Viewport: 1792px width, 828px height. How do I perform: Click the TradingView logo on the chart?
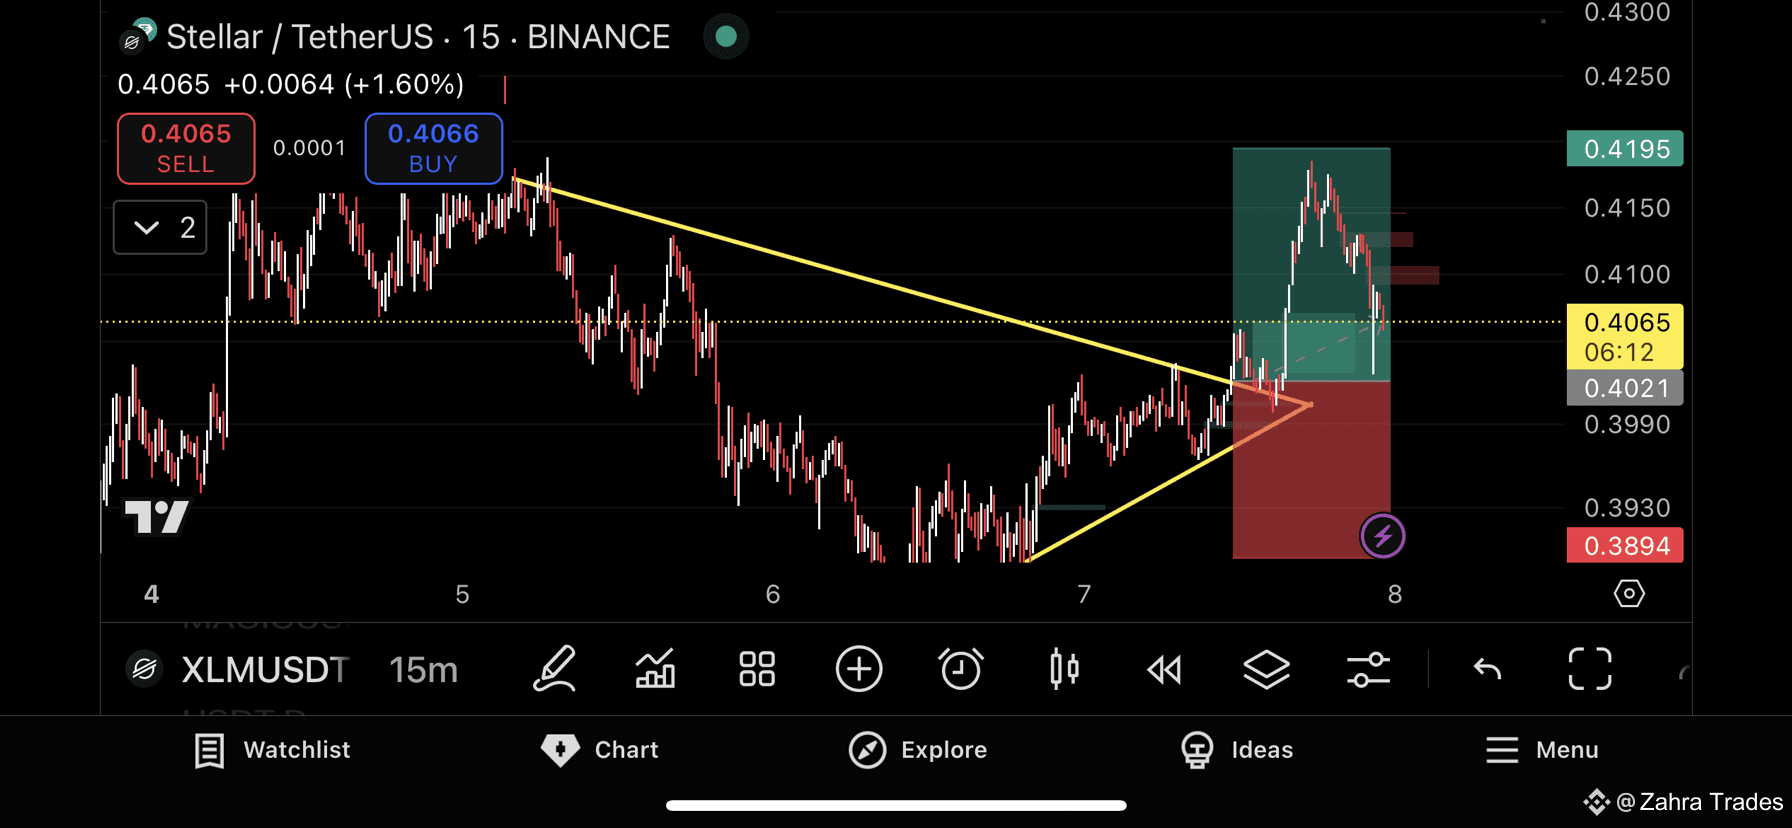pos(156,517)
